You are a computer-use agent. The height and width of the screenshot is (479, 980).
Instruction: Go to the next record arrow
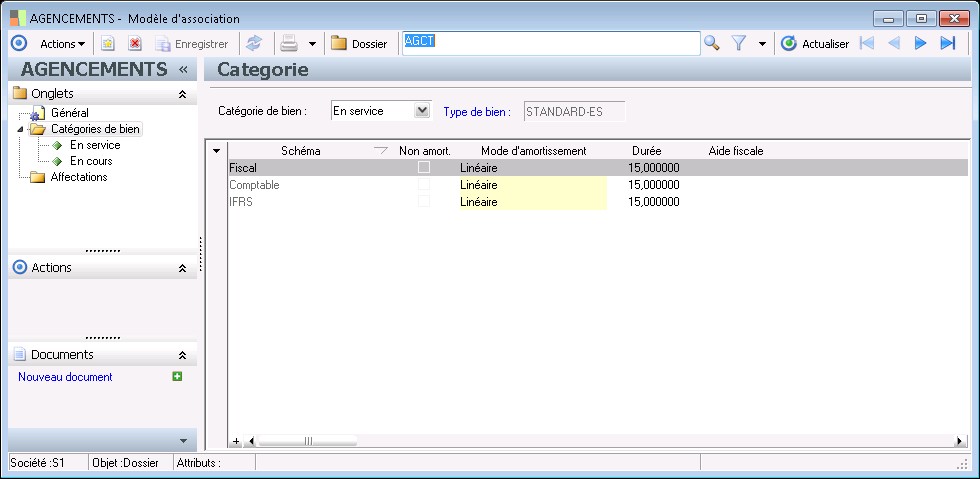click(921, 43)
